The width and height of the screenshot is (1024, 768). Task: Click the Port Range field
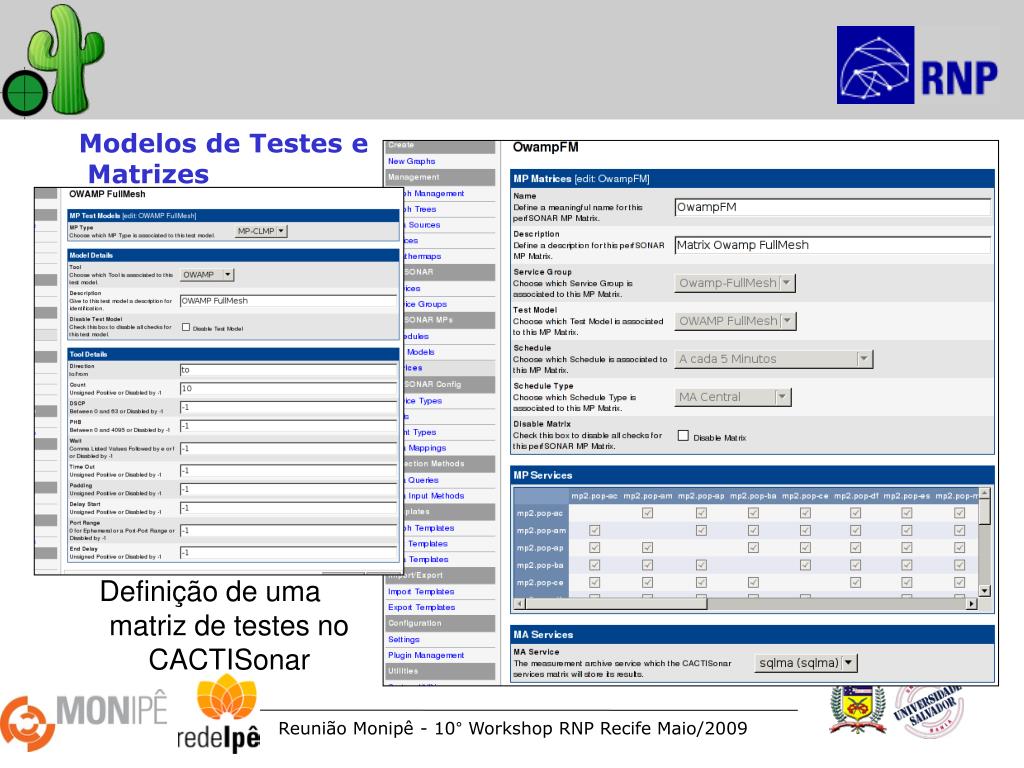[289, 531]
